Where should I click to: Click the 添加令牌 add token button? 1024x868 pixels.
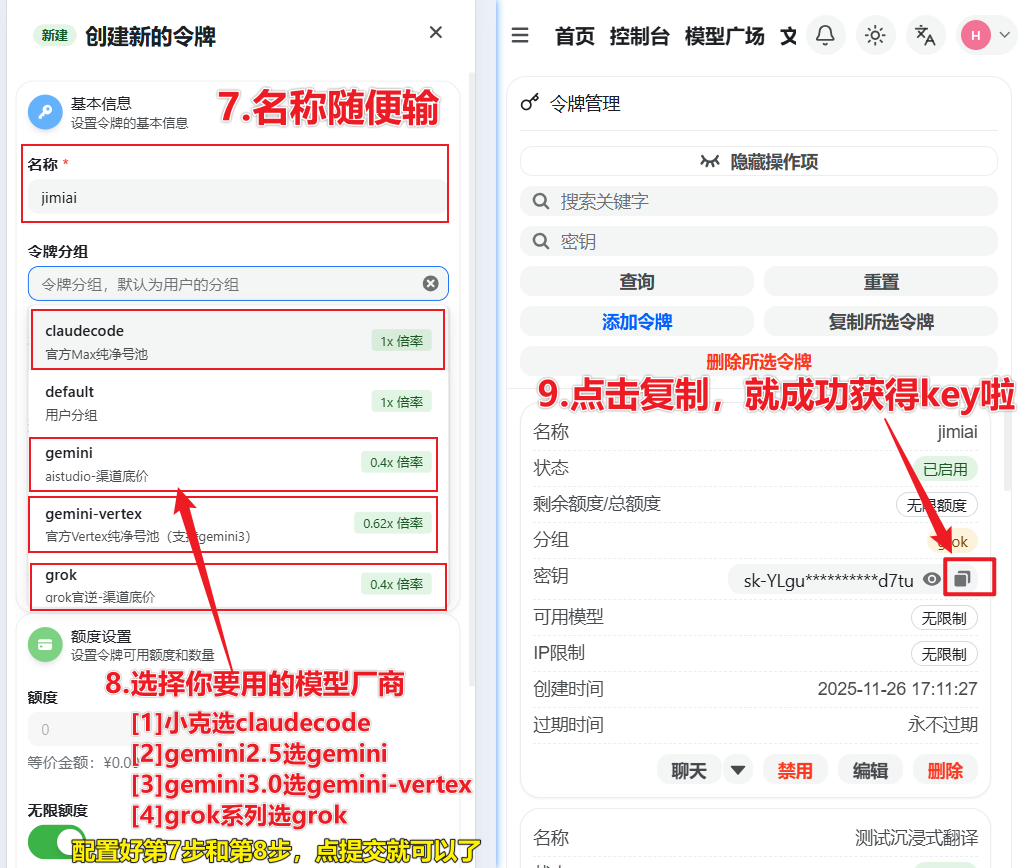click(x=636, y=322)
